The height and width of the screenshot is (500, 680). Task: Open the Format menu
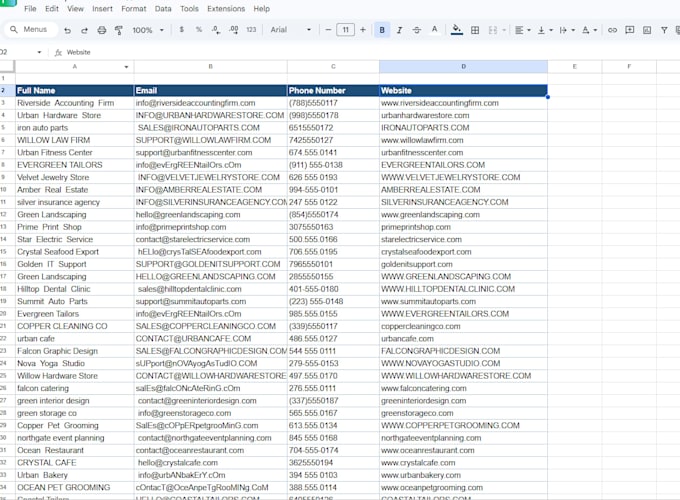tap(134, 9)
